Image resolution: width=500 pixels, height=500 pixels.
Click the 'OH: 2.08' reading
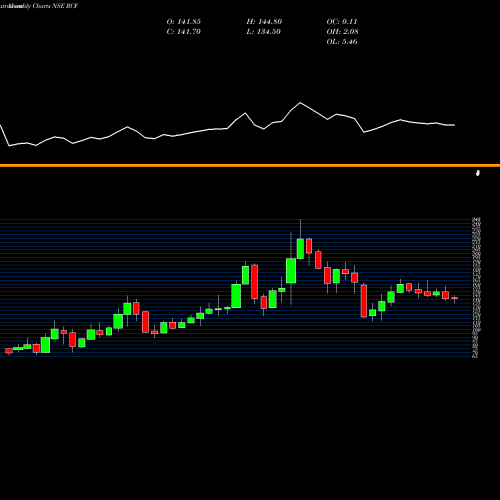(343, 32)
